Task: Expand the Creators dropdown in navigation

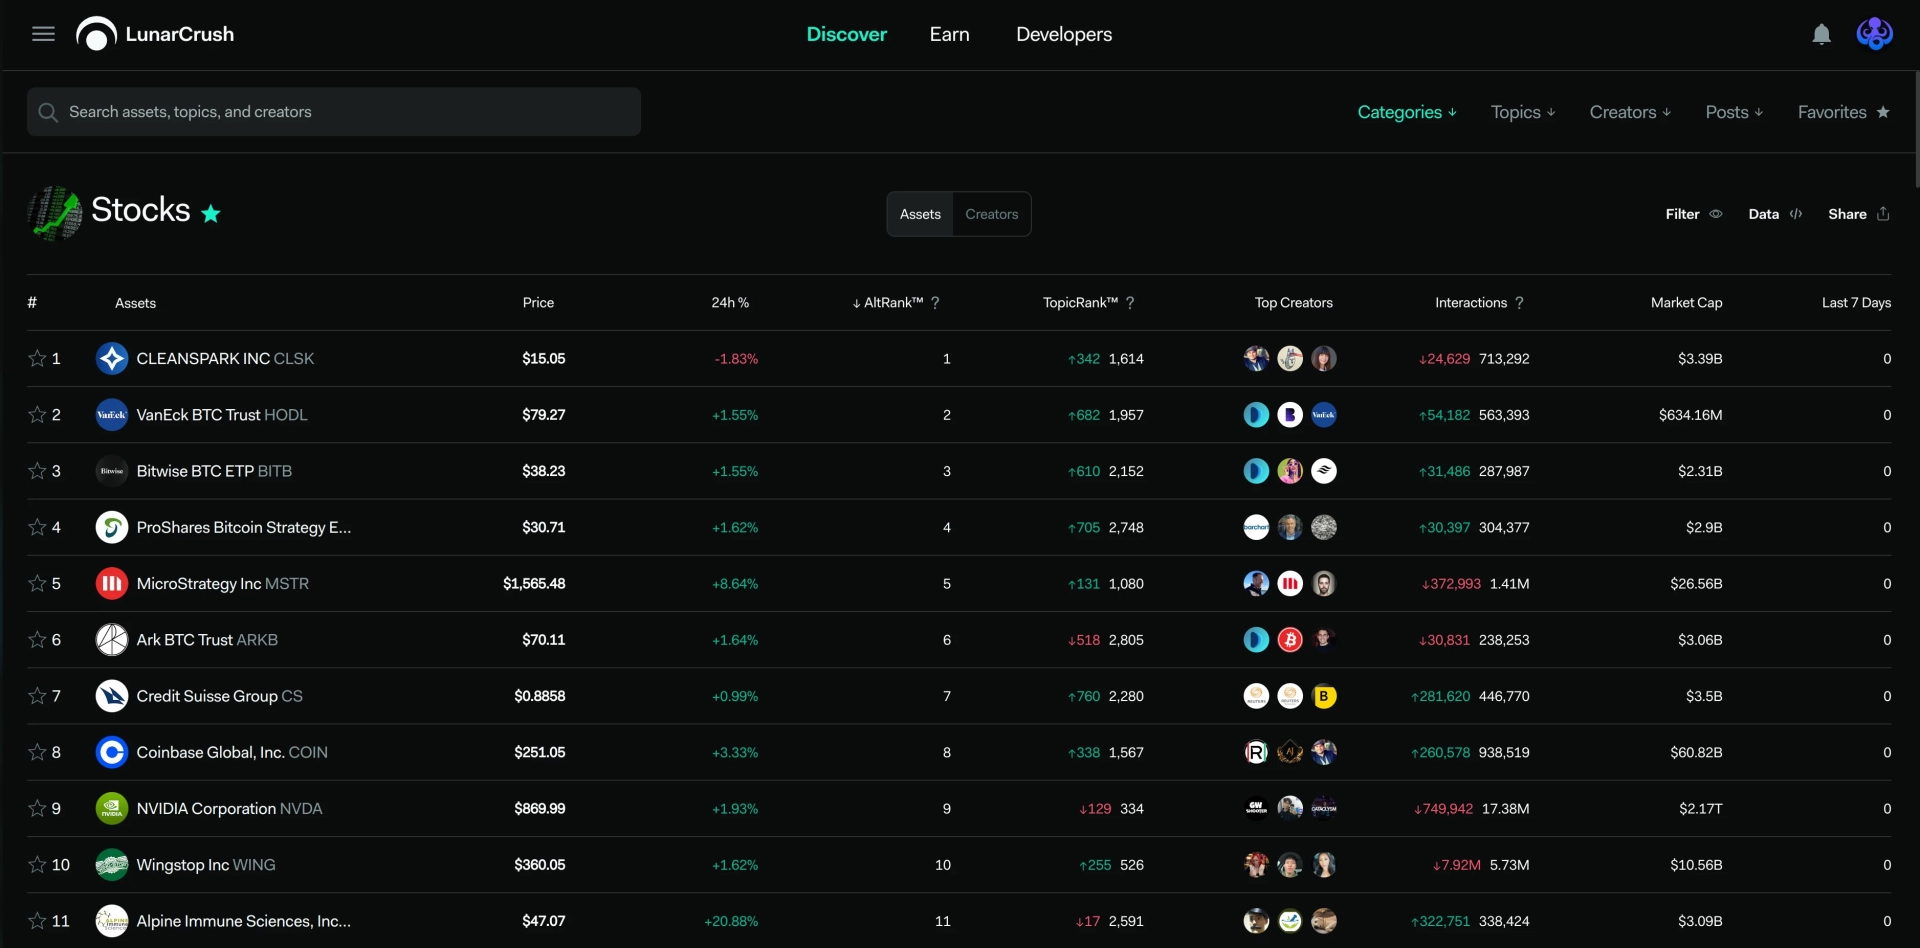Action: [x=1630, y=112]
